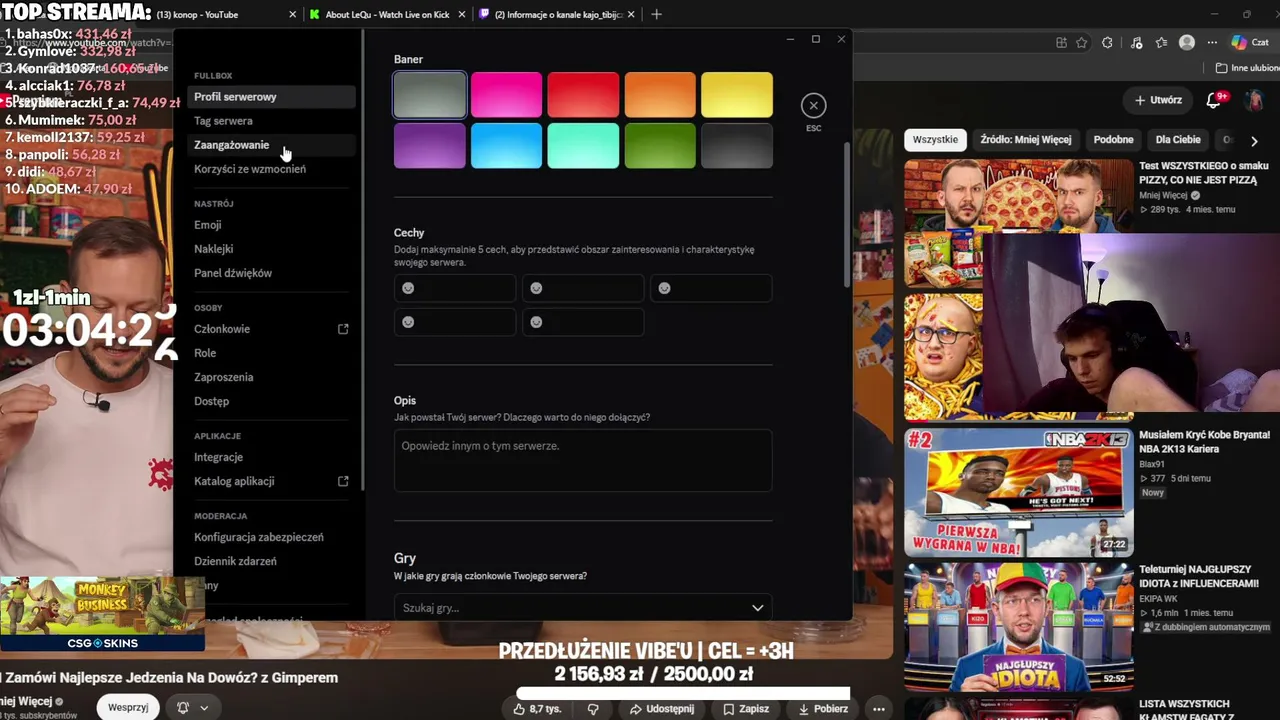
Task: Select the green banner color swatch
Action: (x=660, y=146)
